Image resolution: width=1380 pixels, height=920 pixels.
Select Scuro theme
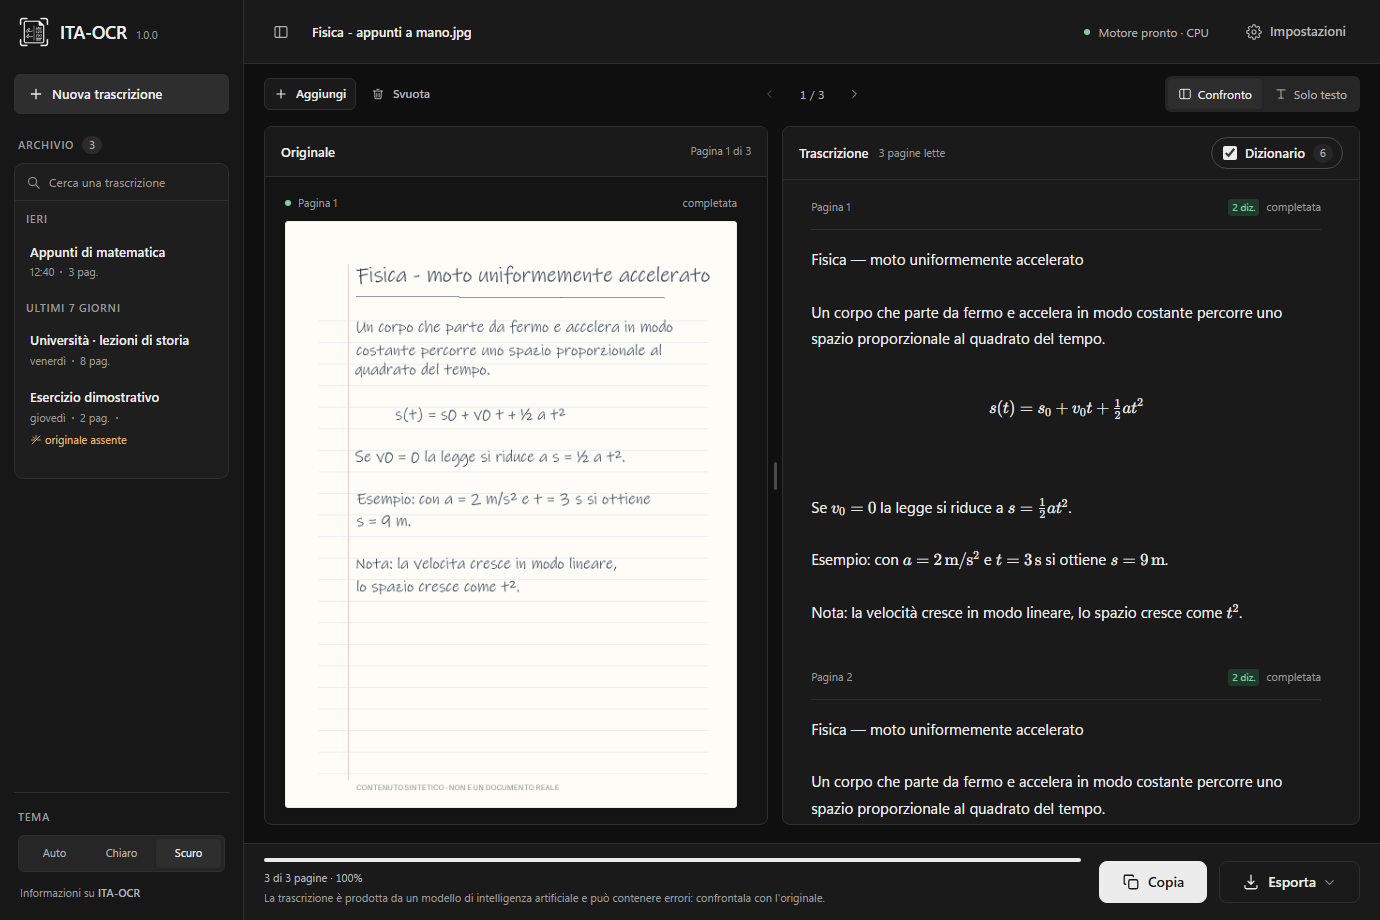click(188, 853)
